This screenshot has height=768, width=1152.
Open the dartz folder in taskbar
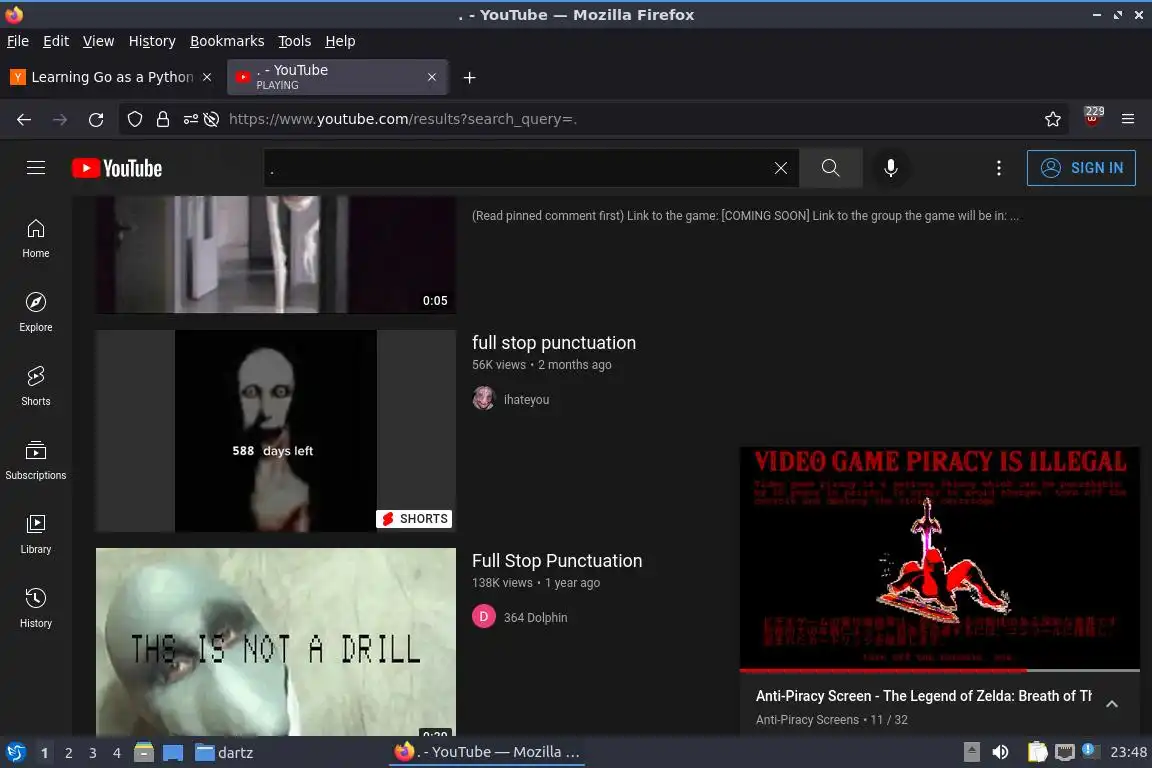point(224,753)
